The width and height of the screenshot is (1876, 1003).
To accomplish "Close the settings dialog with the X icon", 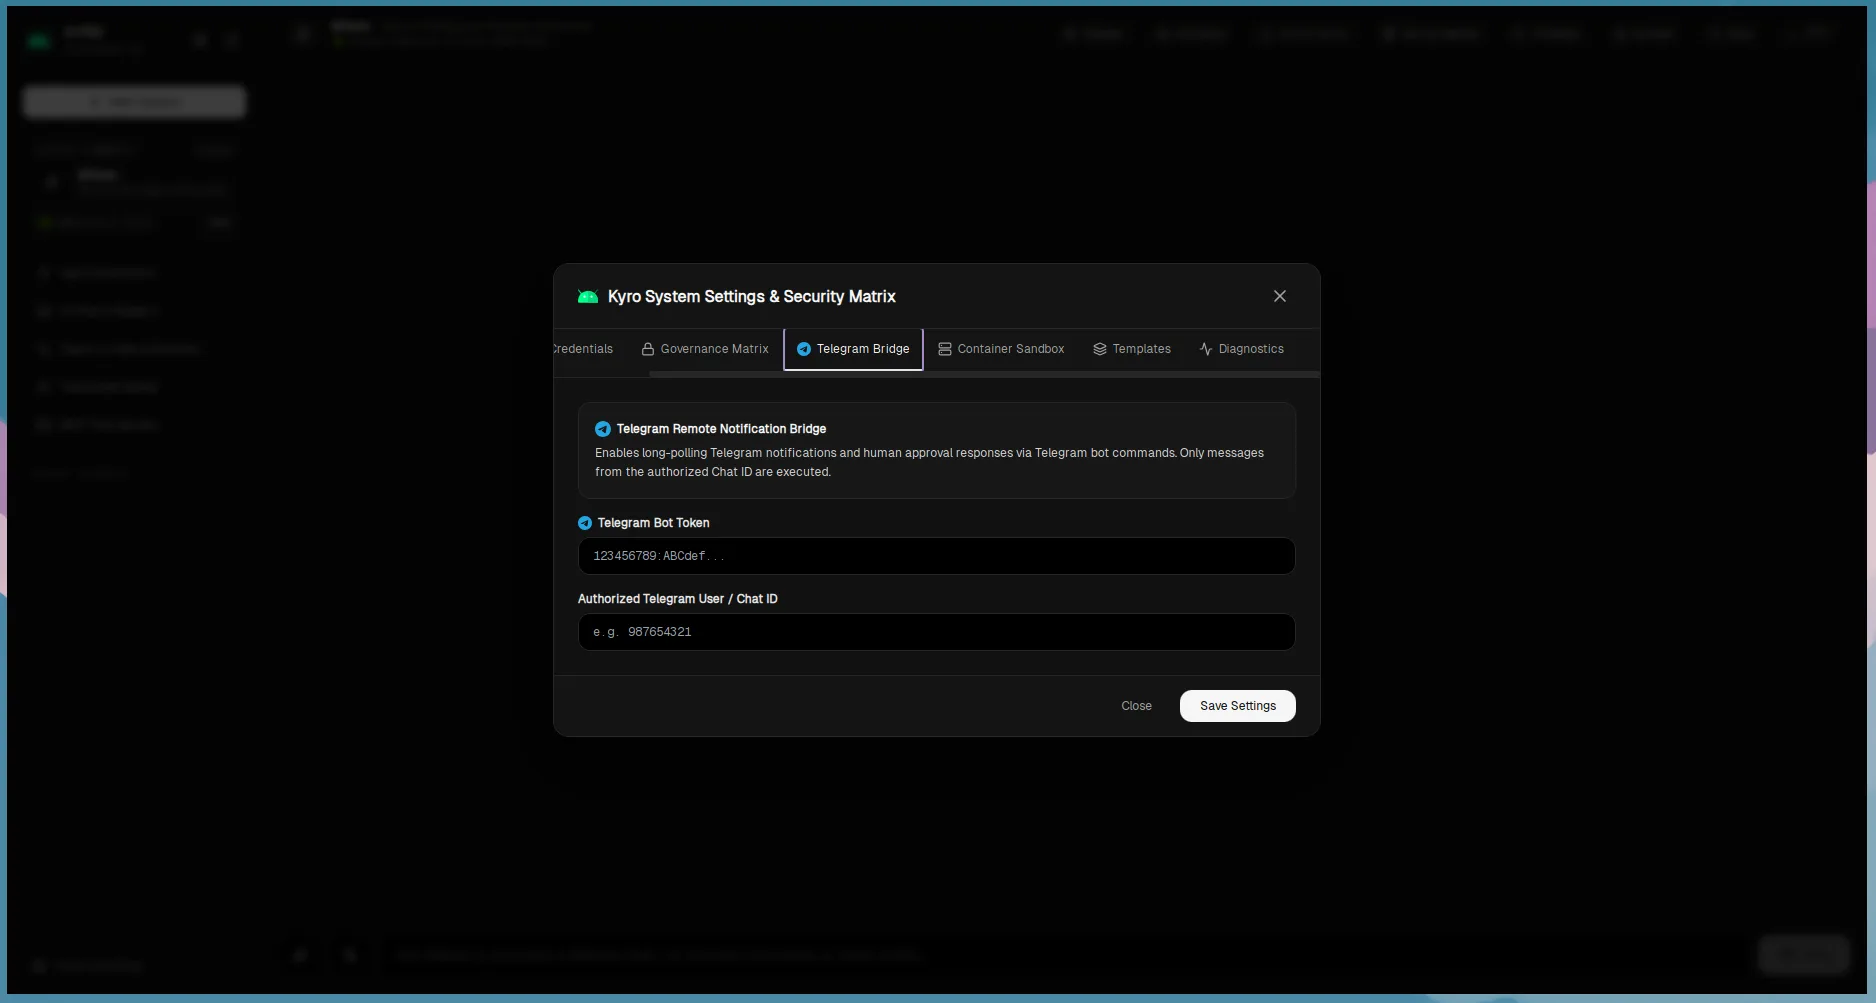I will (x=1279, y=296).
